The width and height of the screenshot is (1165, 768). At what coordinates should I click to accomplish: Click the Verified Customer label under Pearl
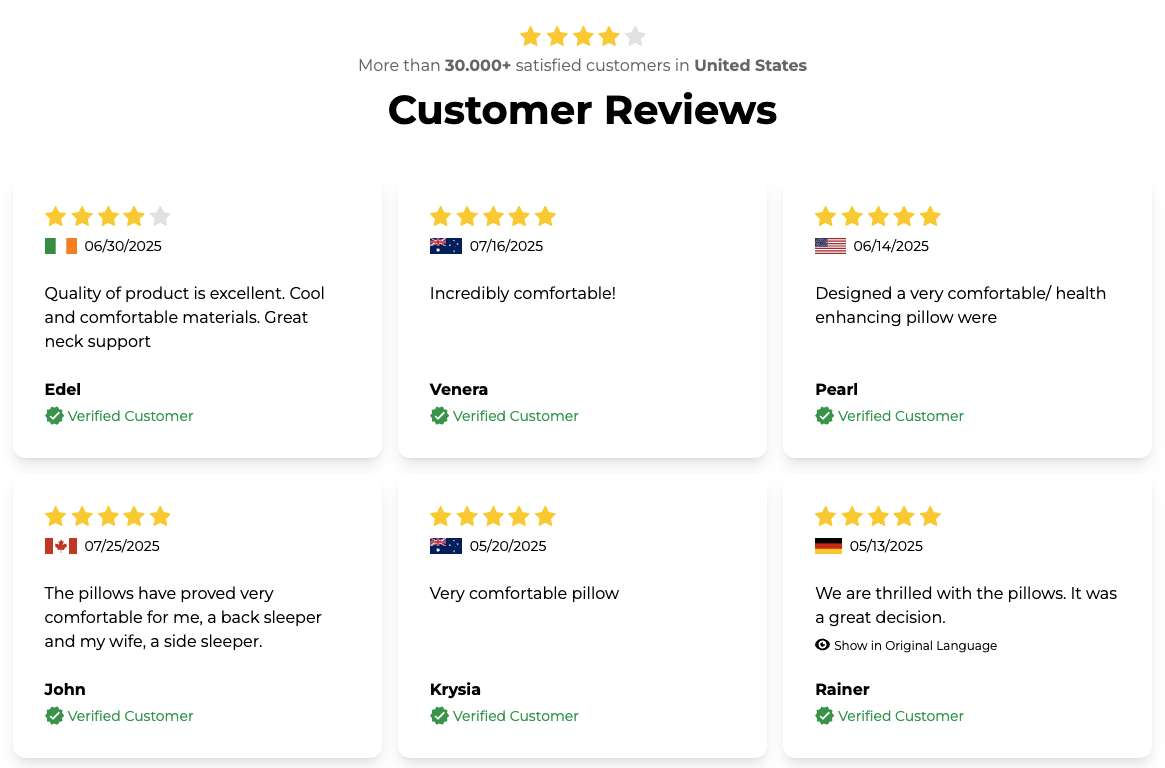tap(900, 416)
